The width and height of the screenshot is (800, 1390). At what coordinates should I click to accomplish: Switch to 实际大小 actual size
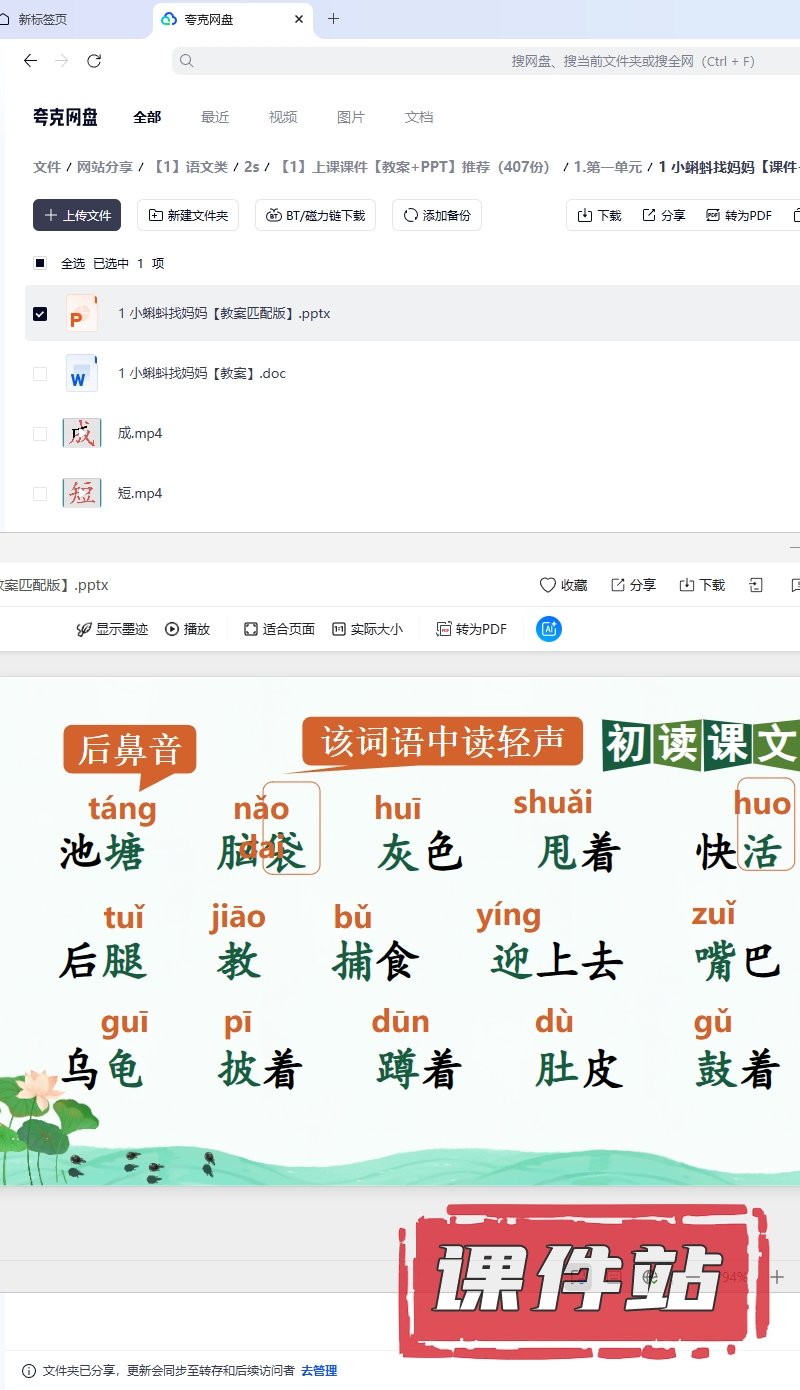(367, 629)
